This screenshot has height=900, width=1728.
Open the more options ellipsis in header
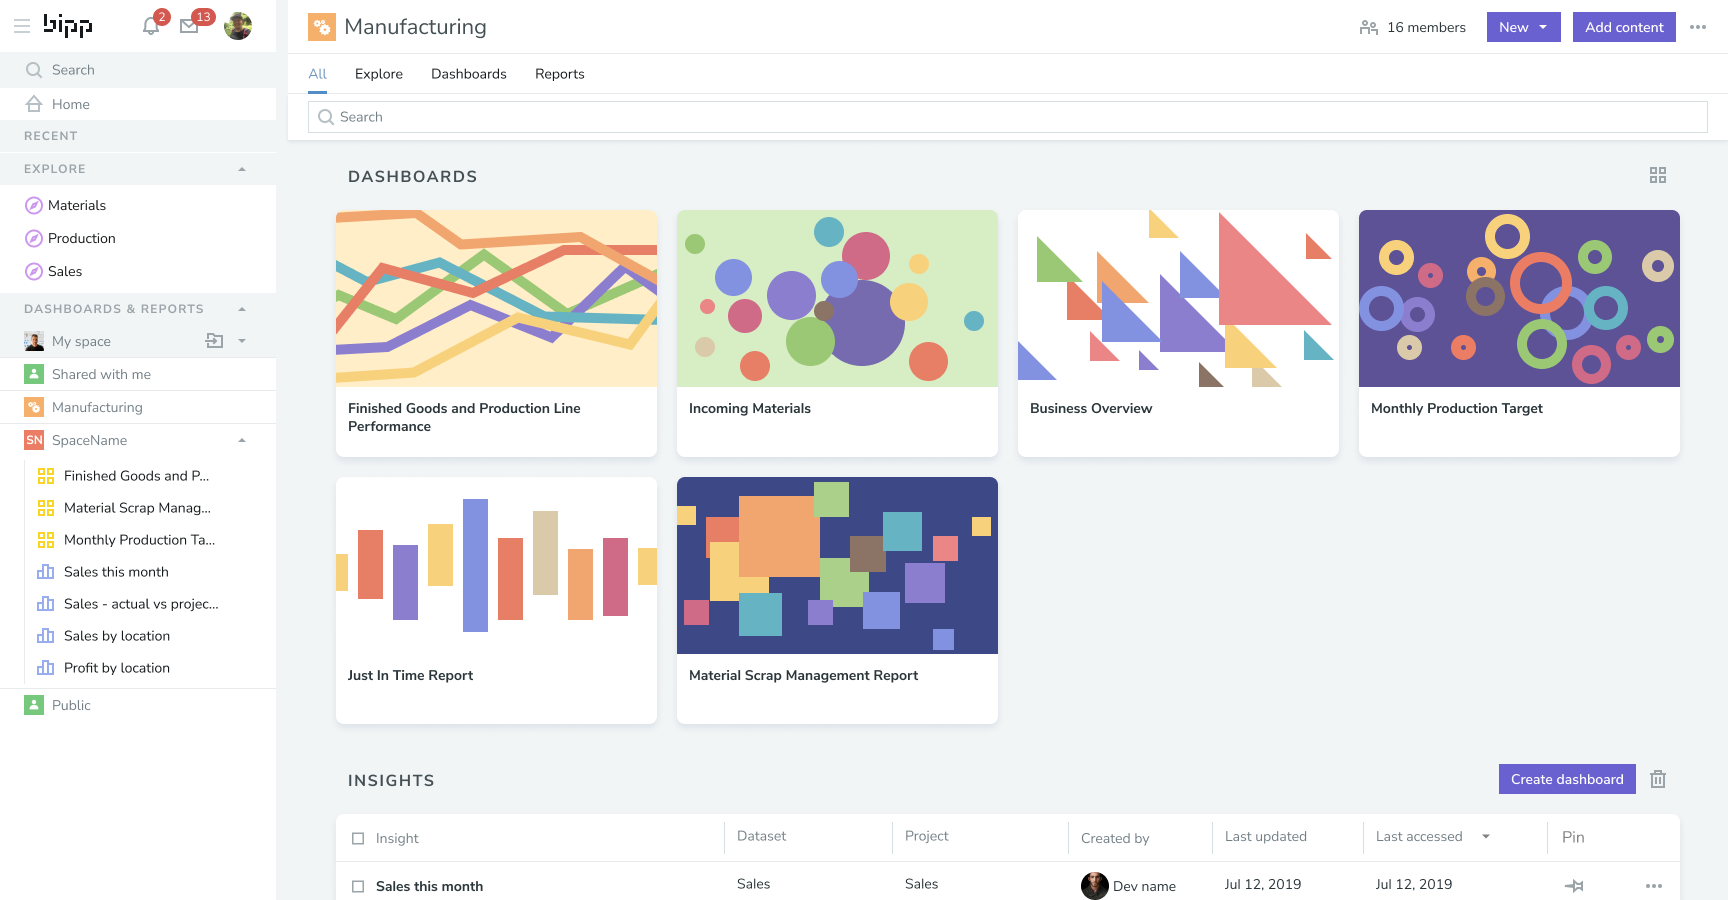(1697, 27)
